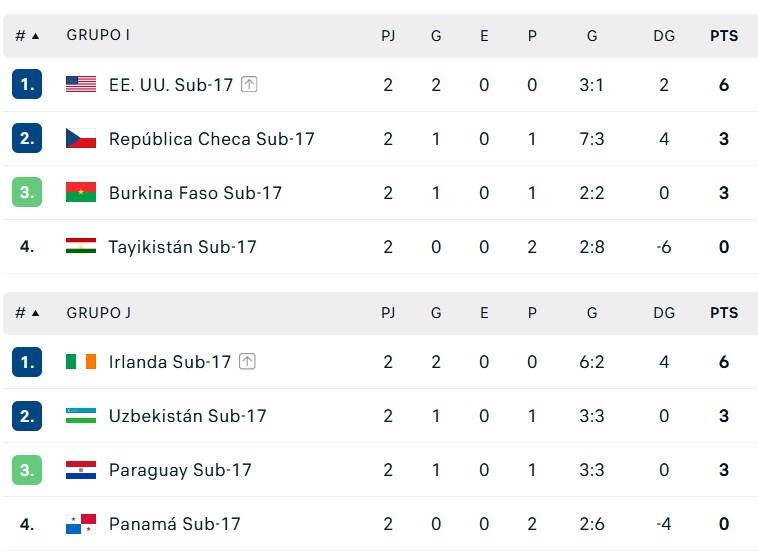Click the Uzbekistan flag icon
The width and height of the screenshot is (758, 554).
(81, 416)
